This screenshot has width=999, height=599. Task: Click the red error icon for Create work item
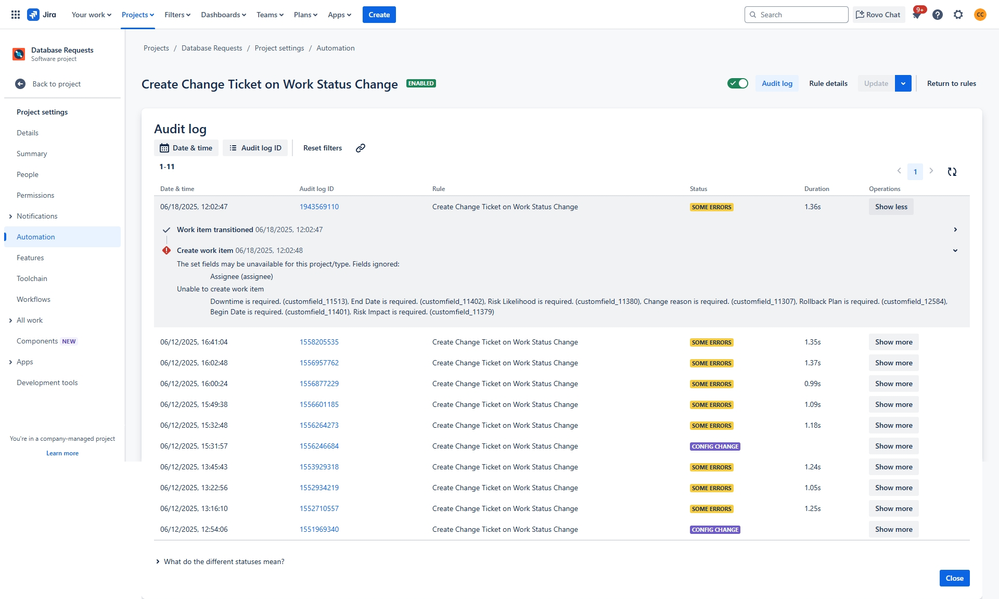166,250
